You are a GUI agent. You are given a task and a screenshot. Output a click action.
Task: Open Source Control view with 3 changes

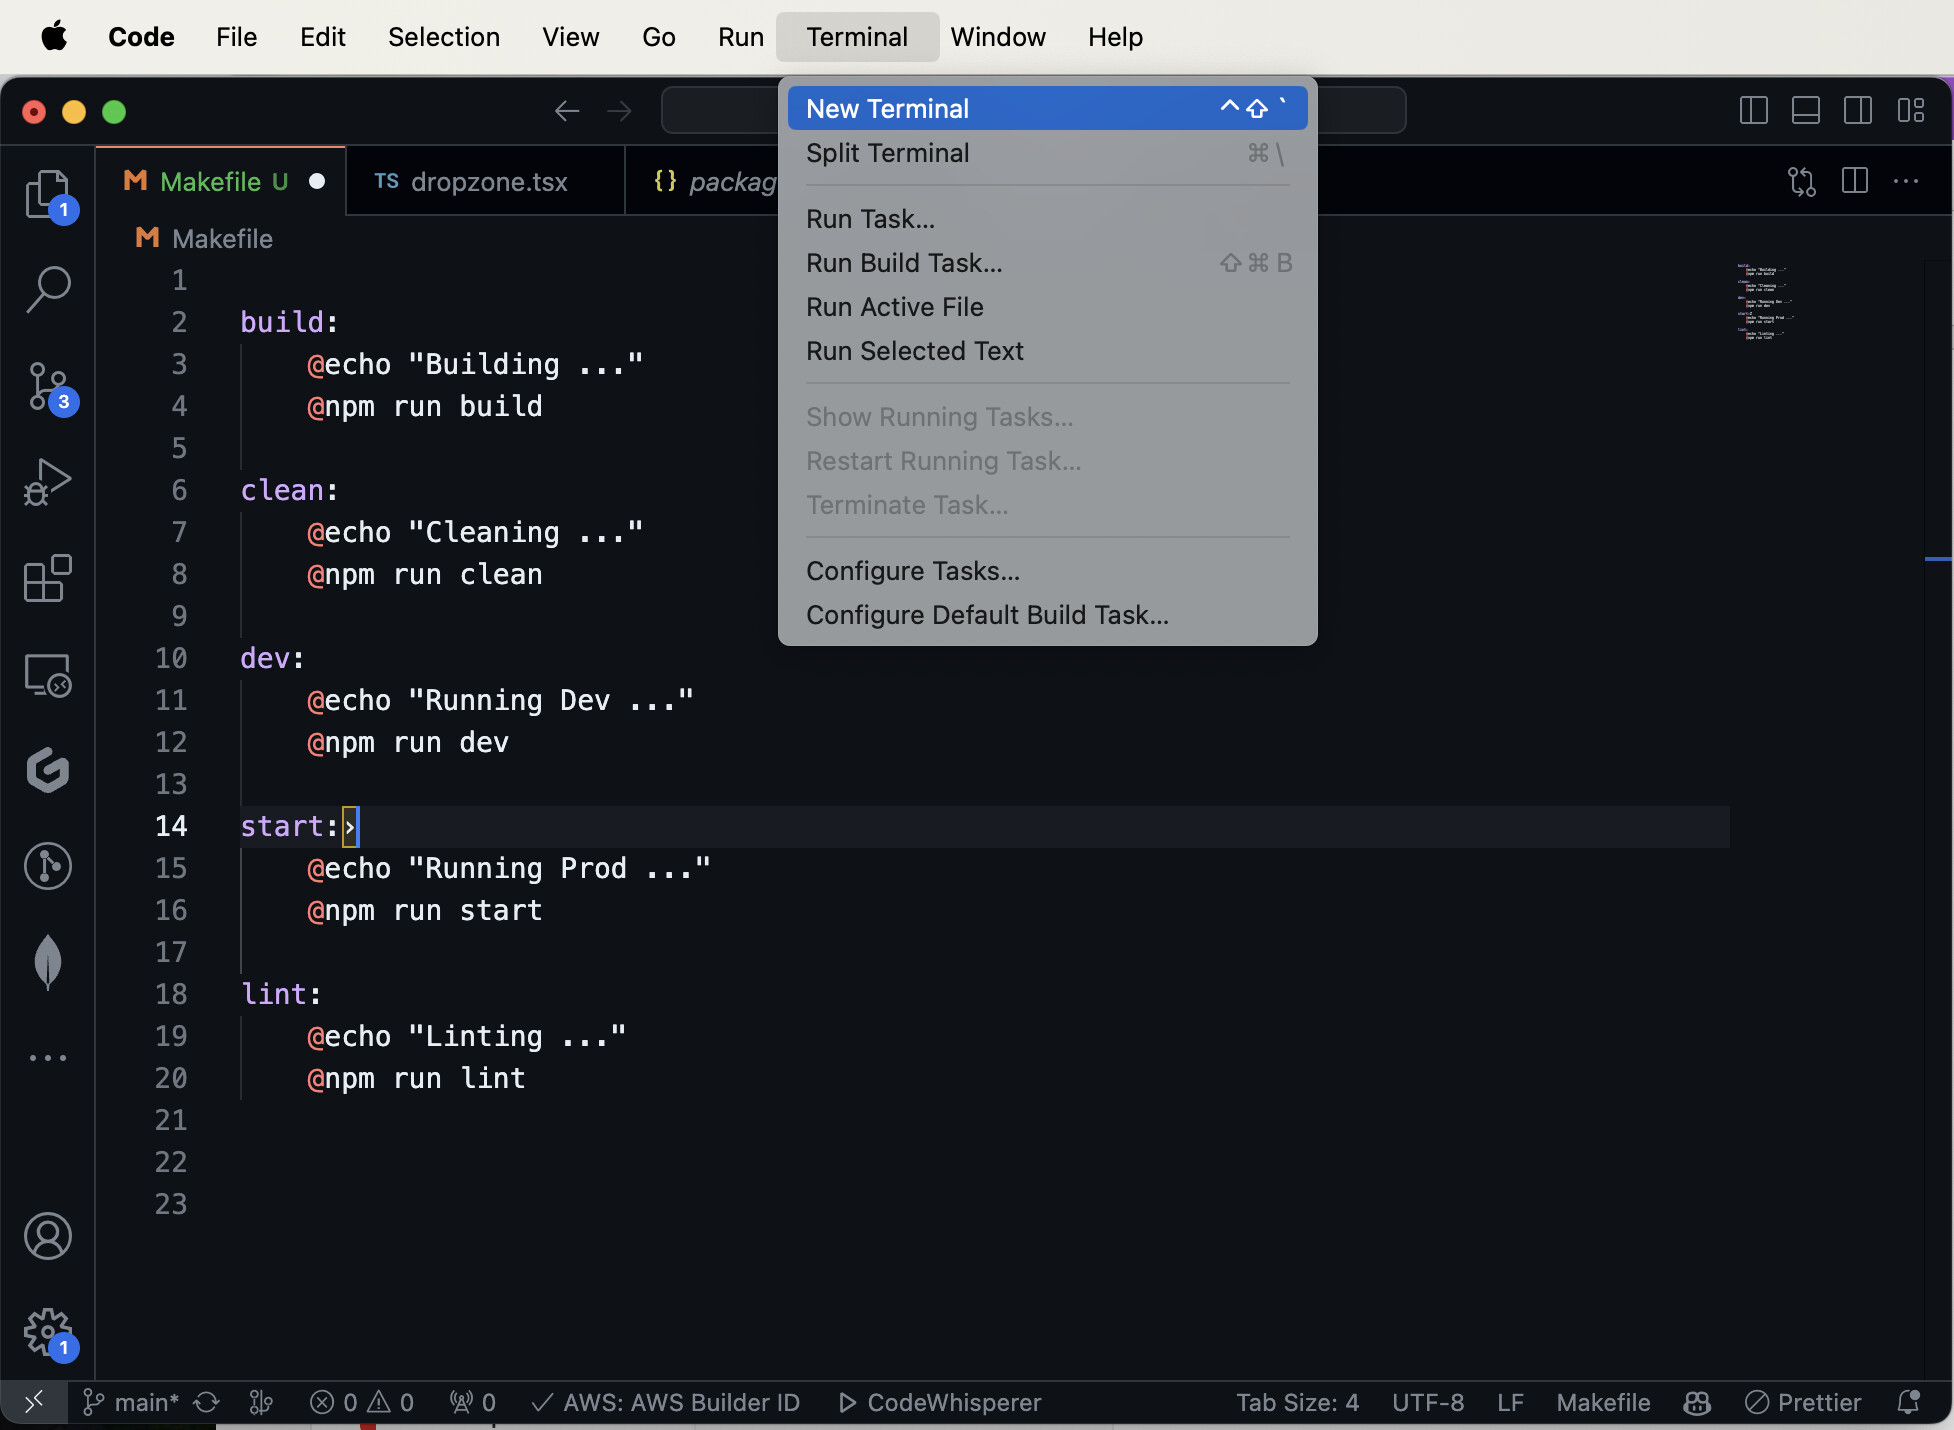[x=48, y=386]
